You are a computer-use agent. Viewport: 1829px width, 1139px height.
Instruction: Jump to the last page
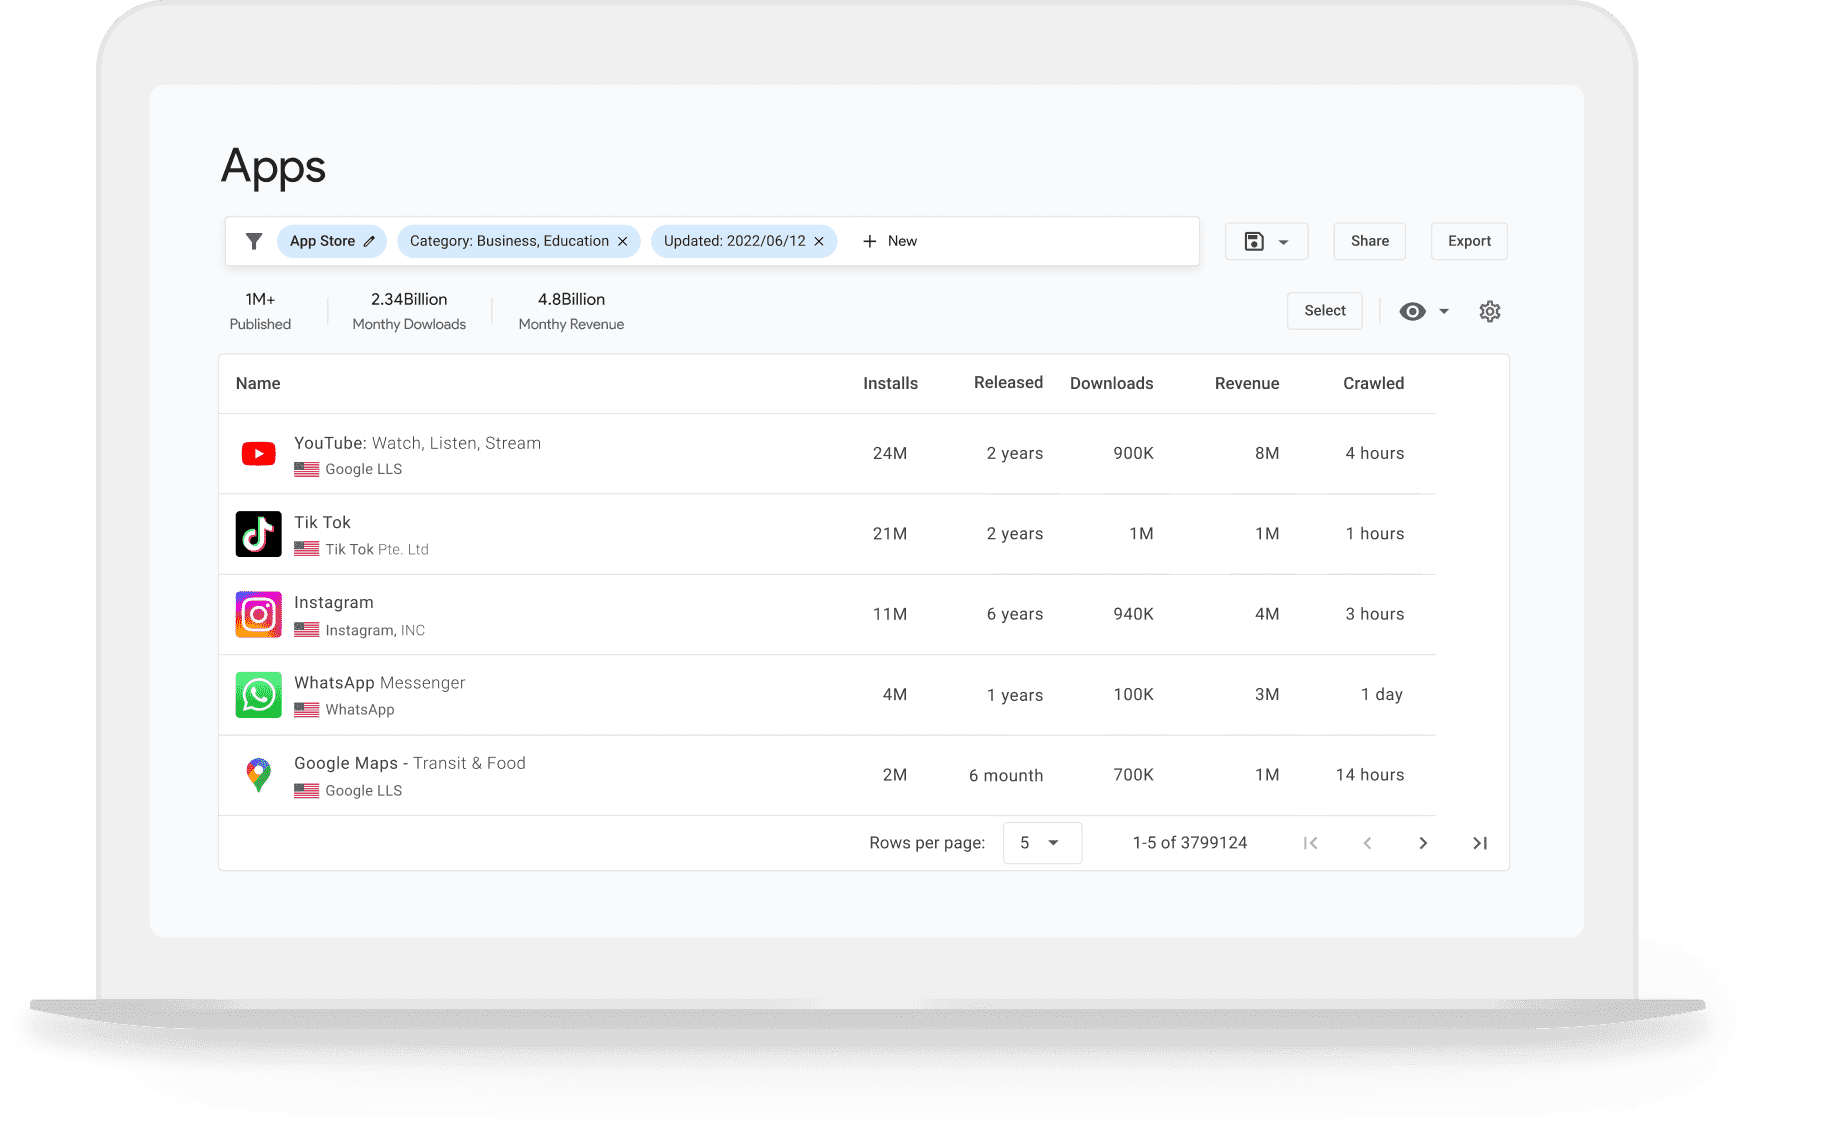[1479, 843]
